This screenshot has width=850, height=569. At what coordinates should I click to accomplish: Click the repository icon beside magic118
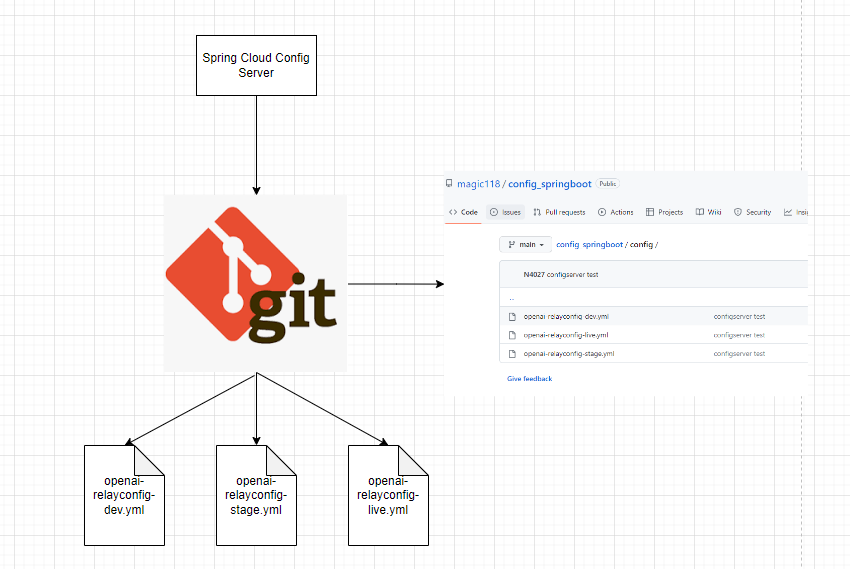click(449, 183)
